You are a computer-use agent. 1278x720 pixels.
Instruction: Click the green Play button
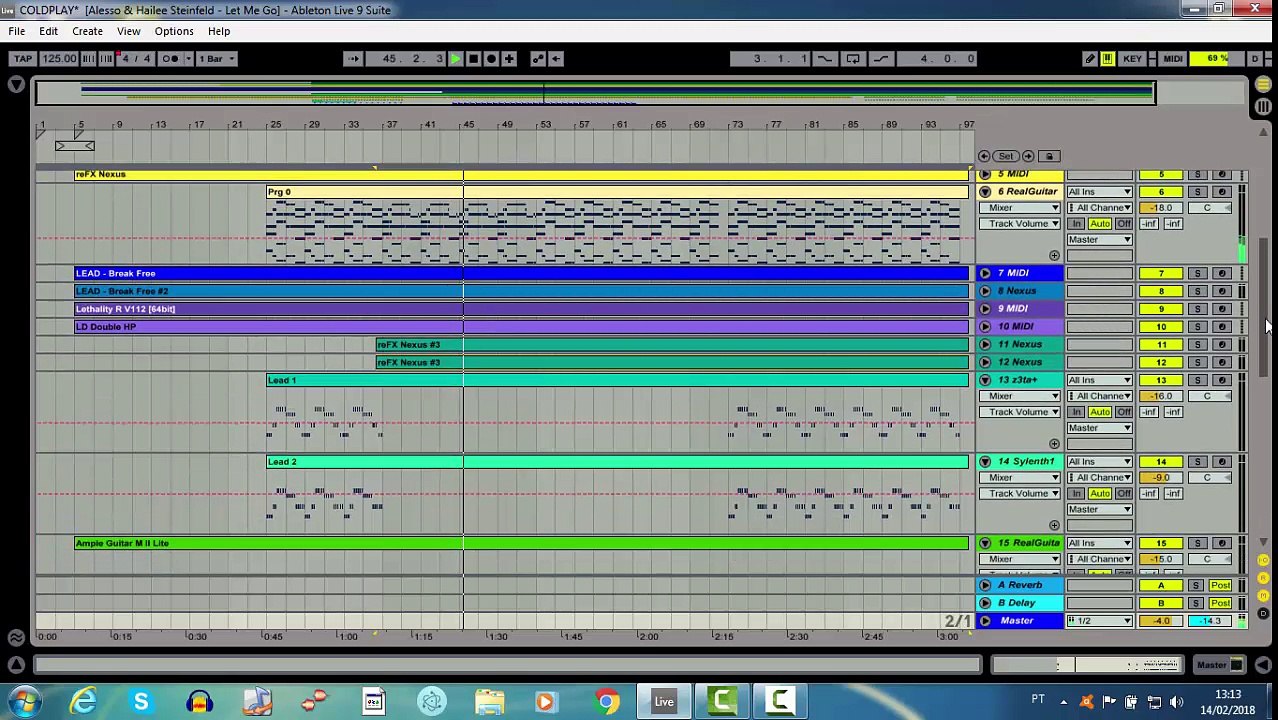click(456, 59)
